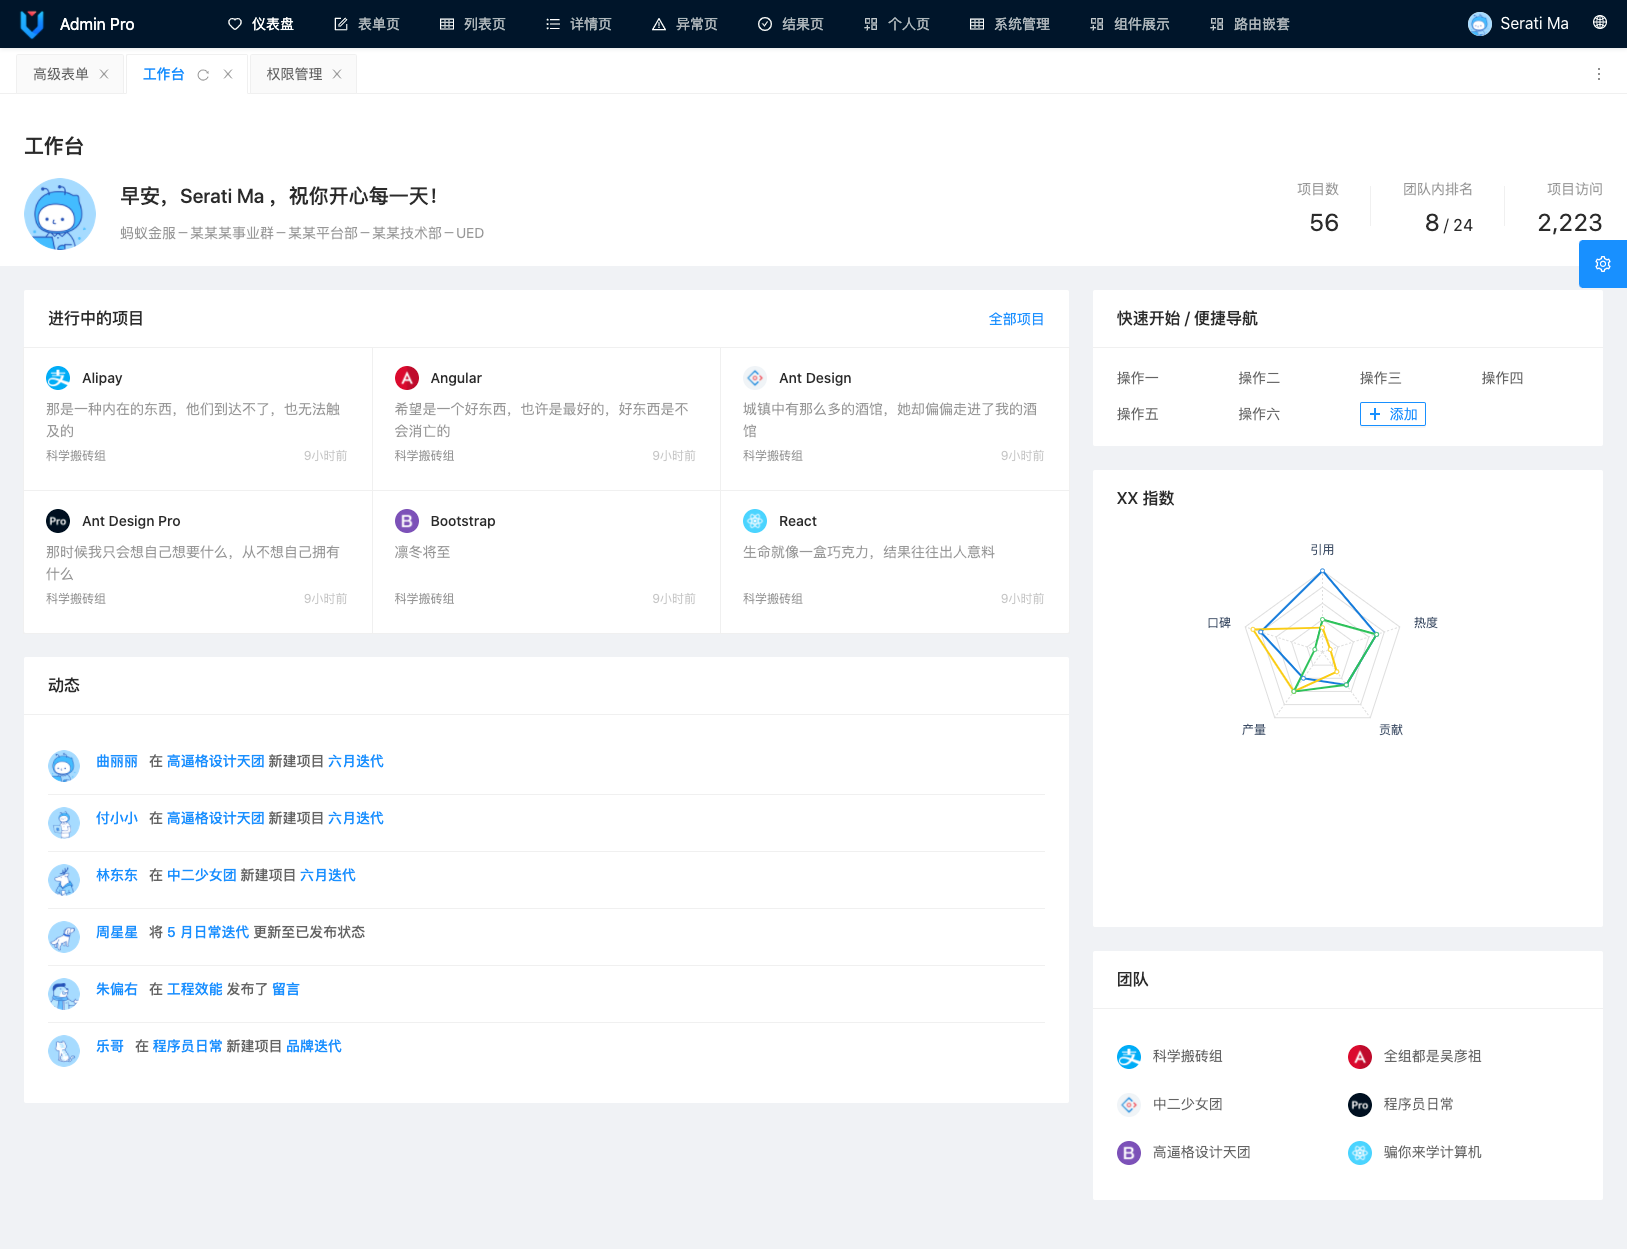This screenshot has width=1627, height=1249.
Task: Expand the 组件展示 menu
Action: tap(1130, 24)
